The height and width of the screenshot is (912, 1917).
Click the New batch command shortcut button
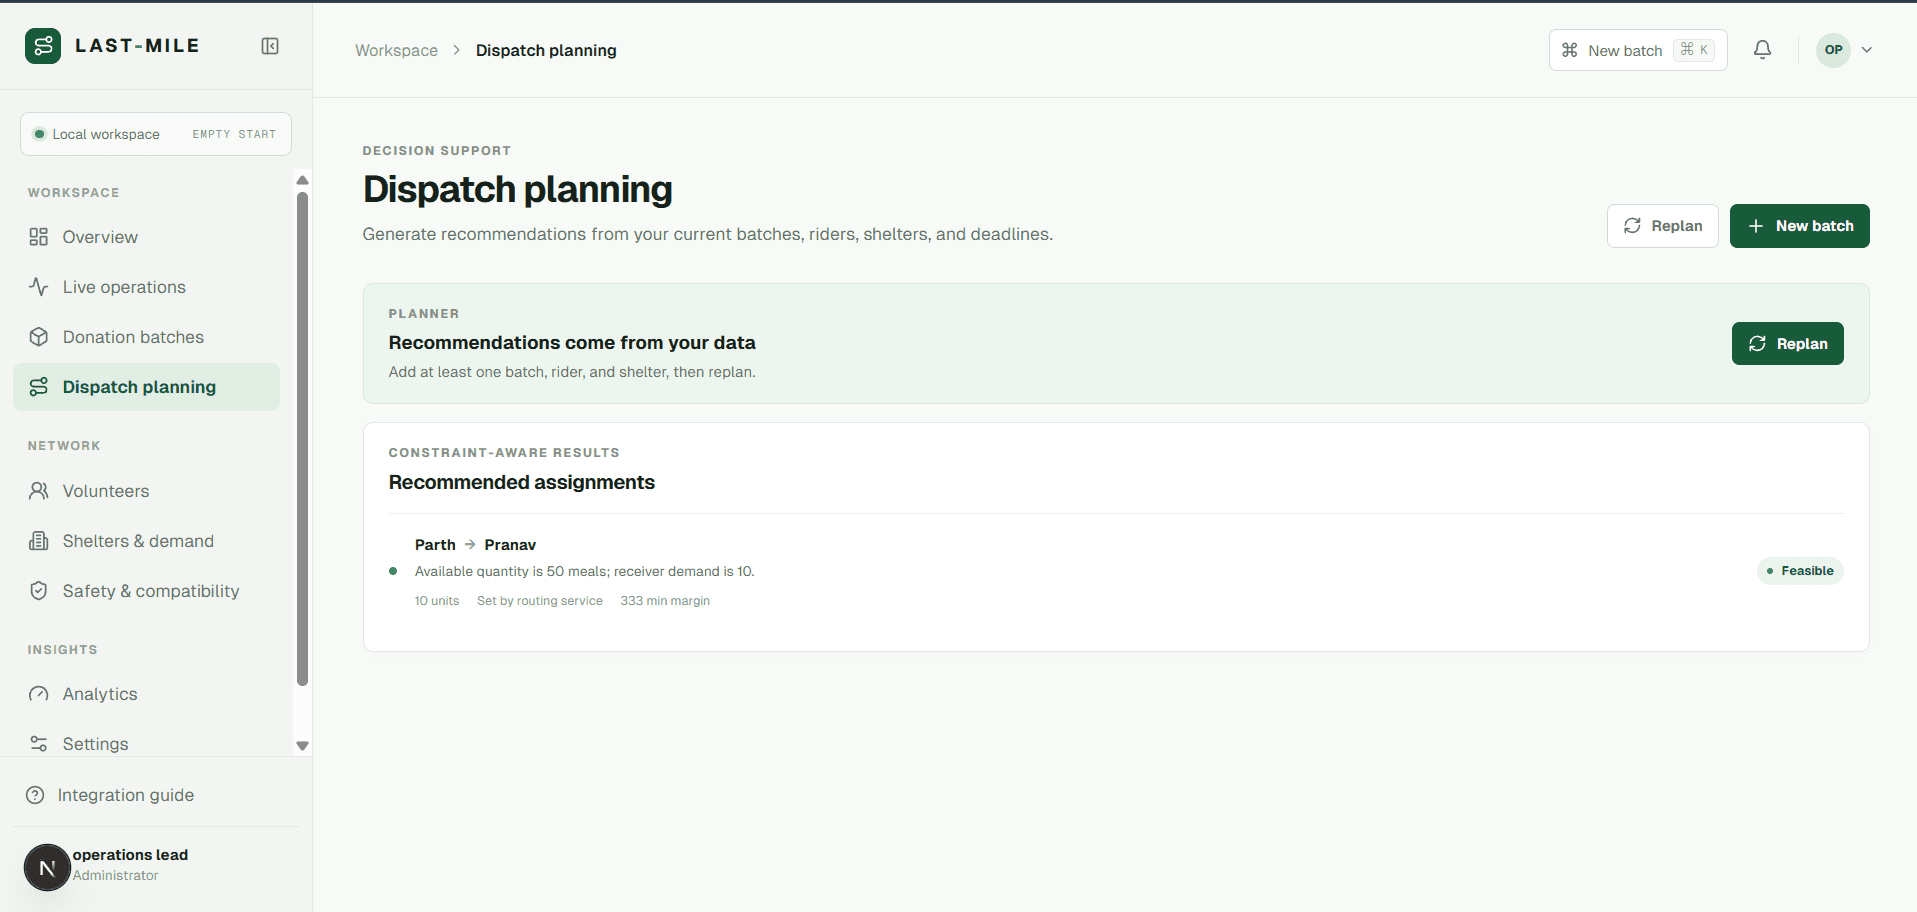(x=1638, y=50)
